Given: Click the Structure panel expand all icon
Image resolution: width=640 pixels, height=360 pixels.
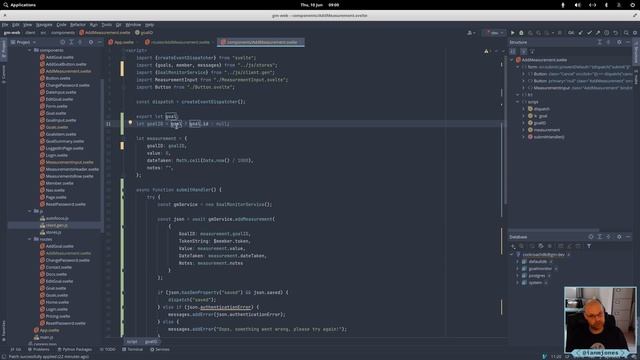Looking at the screenshot, I should 600,42.
